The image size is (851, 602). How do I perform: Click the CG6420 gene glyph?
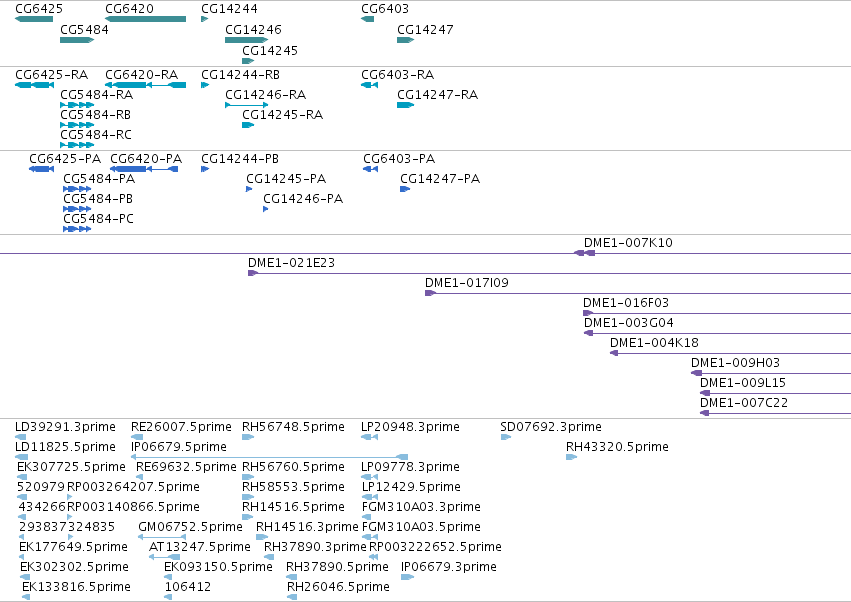click(x=145, y=19)
